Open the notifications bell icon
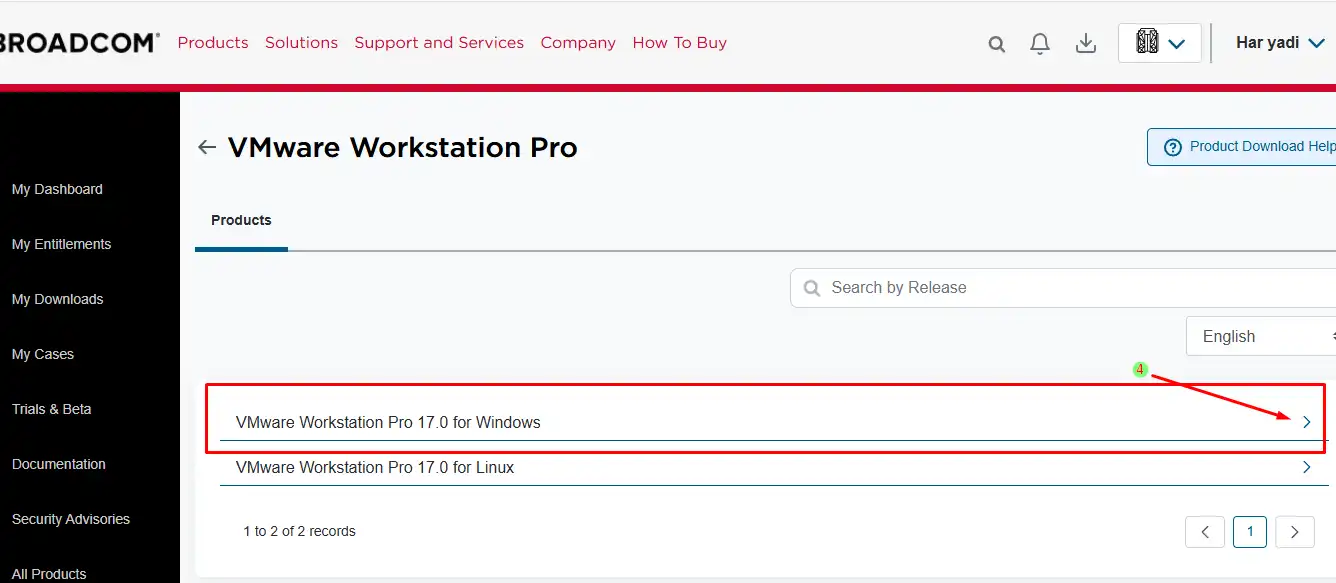This screenshot has height=583, width=1336. pyautogui.click(x=1040, y=44)
